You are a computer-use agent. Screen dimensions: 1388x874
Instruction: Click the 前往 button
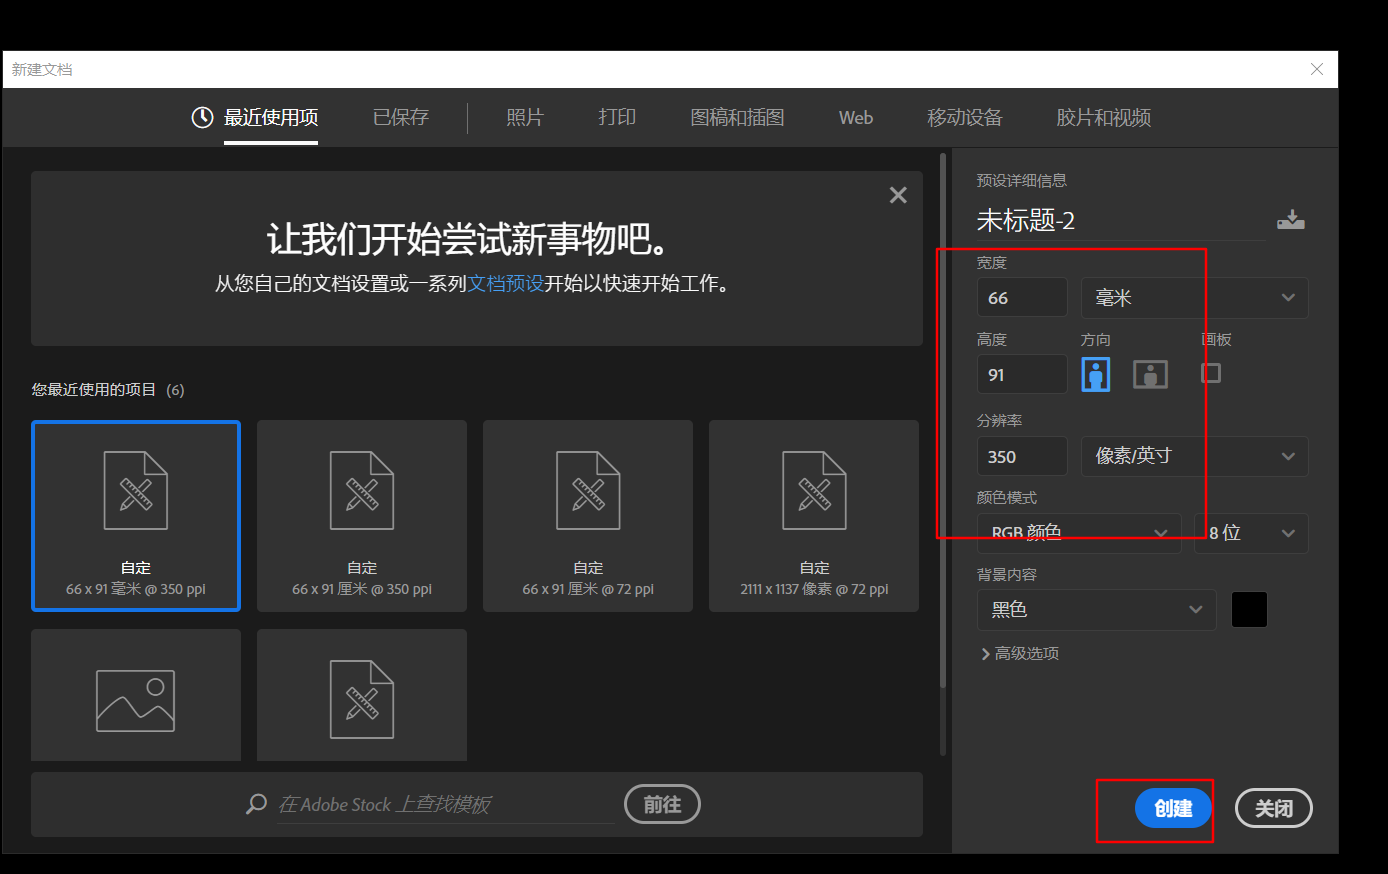click(x=662, y=804)
